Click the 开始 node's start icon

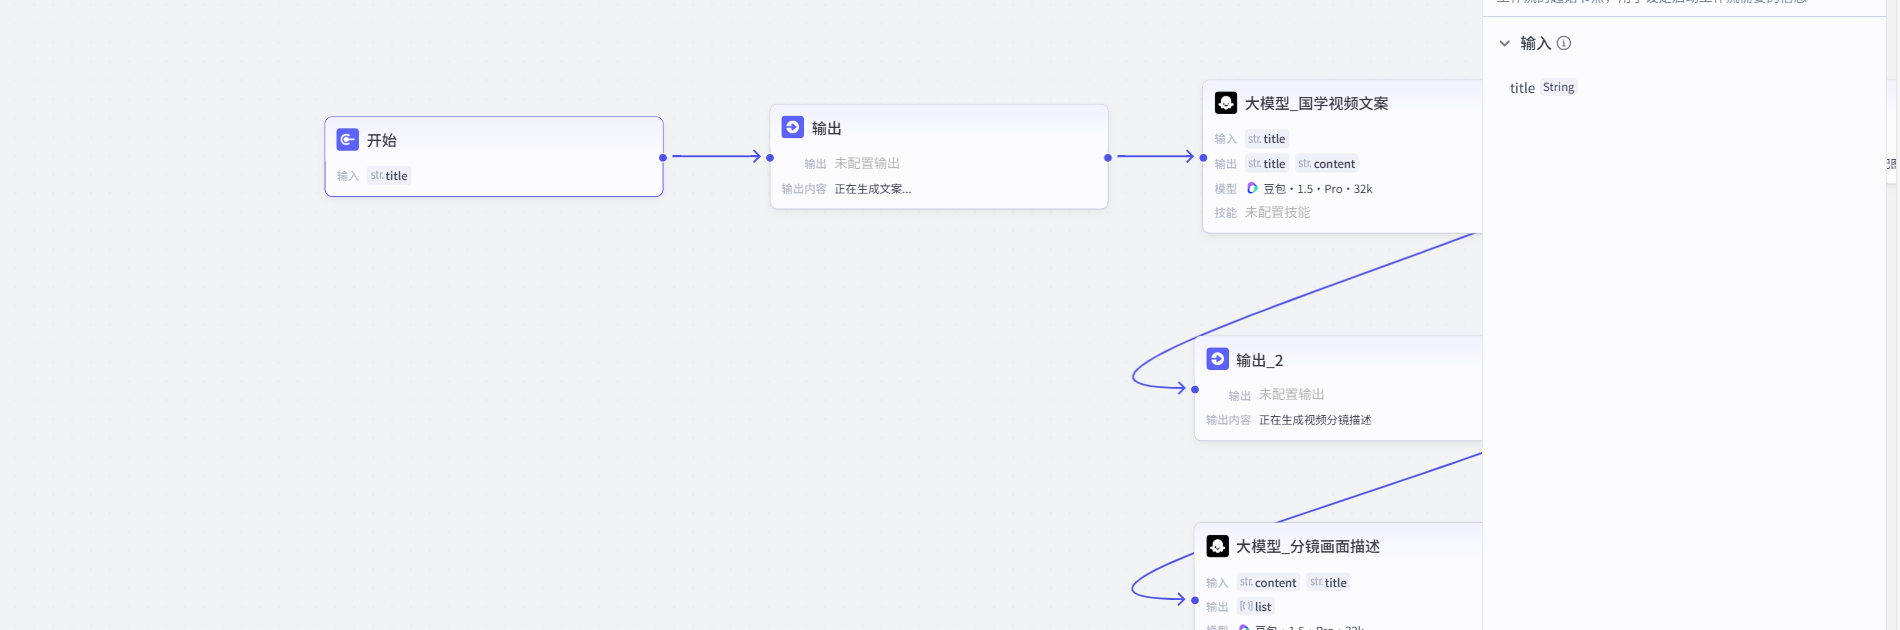coord(348,140)
